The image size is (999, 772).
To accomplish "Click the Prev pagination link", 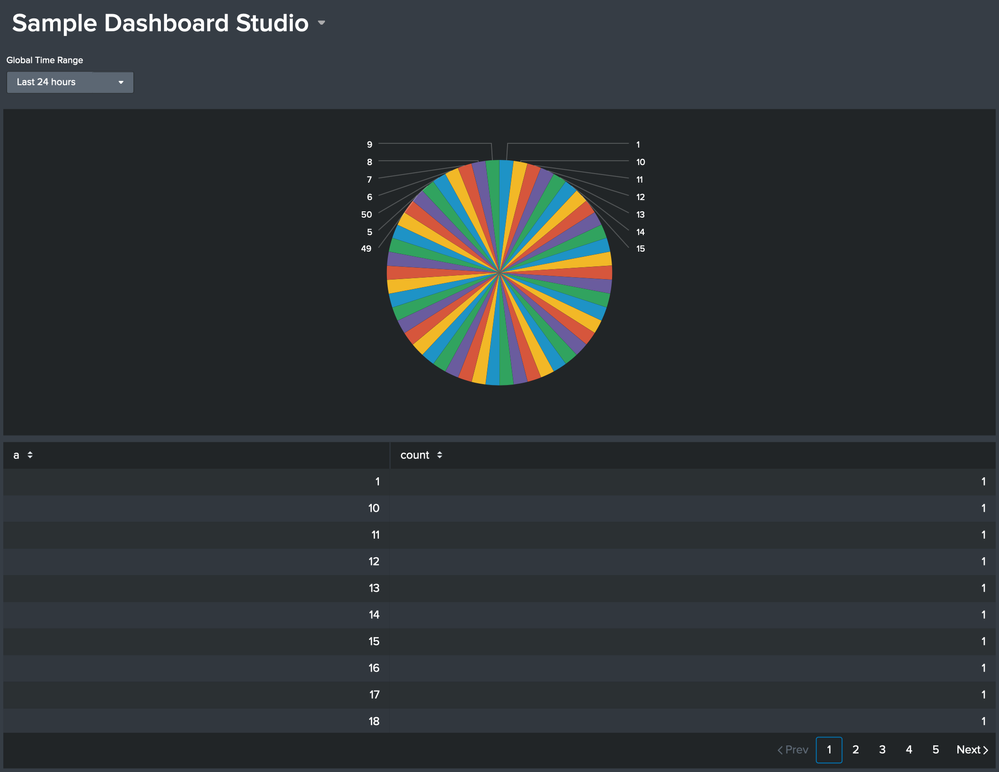I will (793, 750).
